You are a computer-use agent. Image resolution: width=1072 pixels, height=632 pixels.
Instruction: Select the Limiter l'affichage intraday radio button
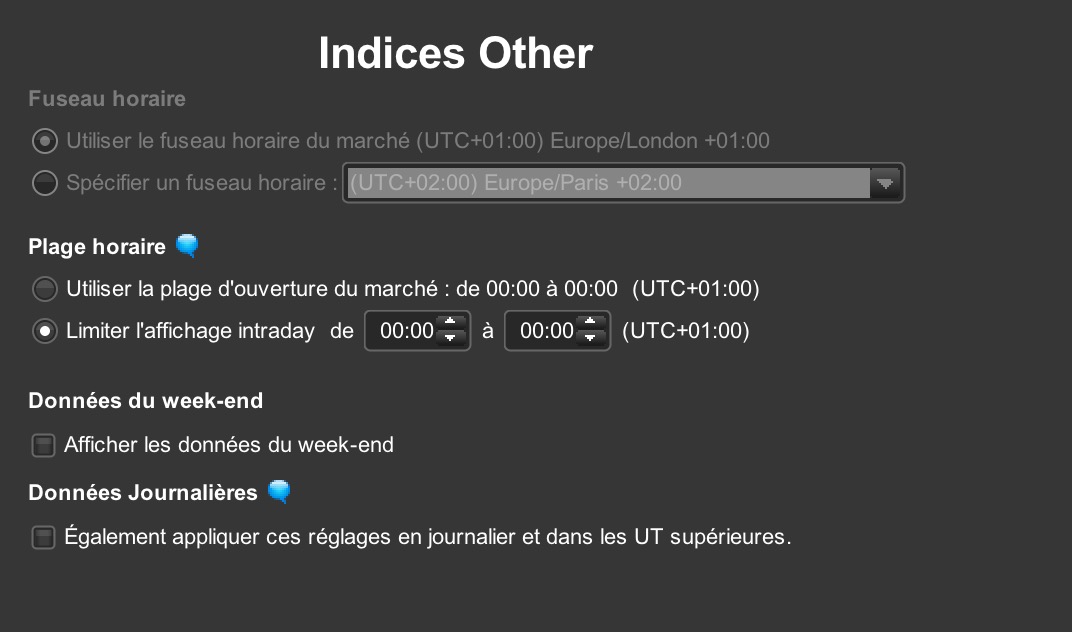click(44, 331)
